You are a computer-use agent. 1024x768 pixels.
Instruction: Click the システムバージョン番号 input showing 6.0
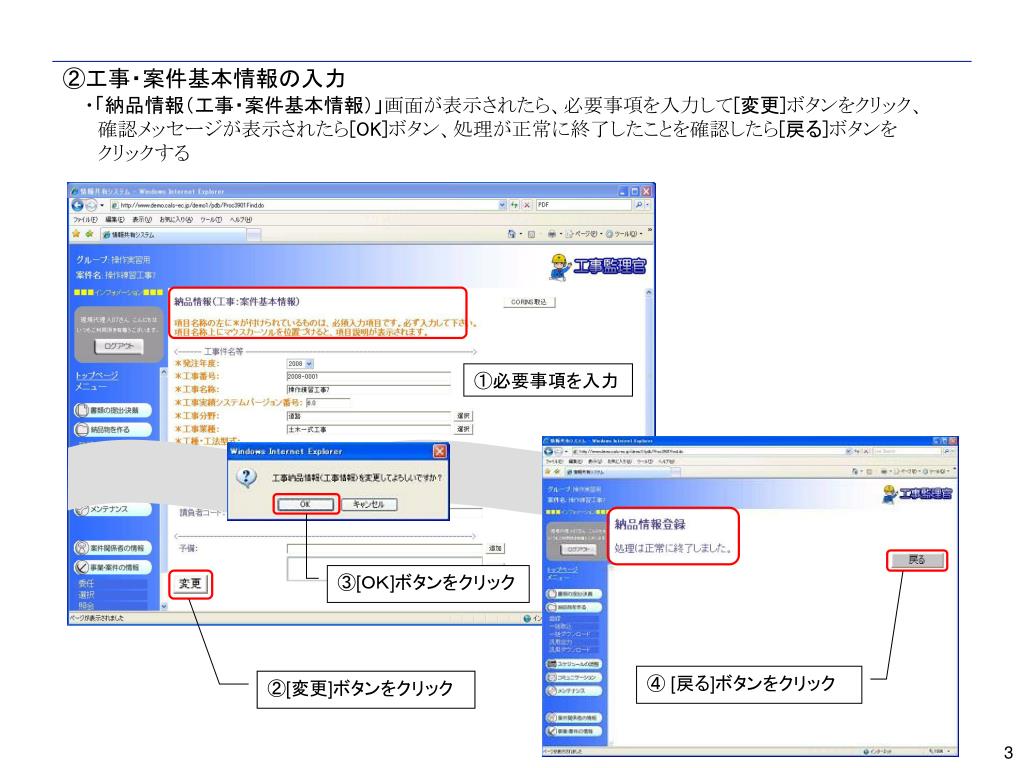coord(328,403)
